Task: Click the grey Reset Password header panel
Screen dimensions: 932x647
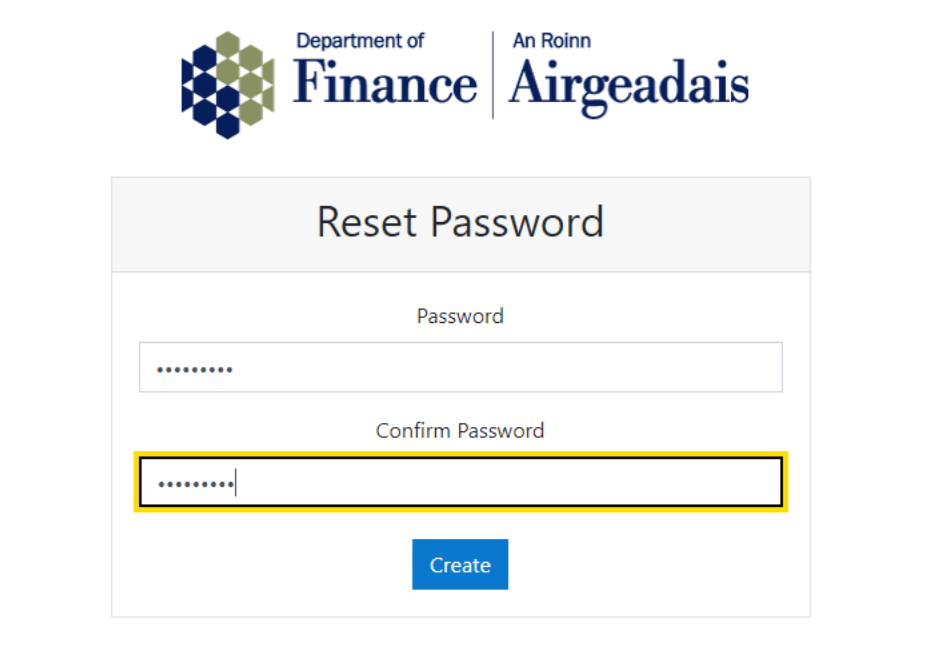Action: 461,225
